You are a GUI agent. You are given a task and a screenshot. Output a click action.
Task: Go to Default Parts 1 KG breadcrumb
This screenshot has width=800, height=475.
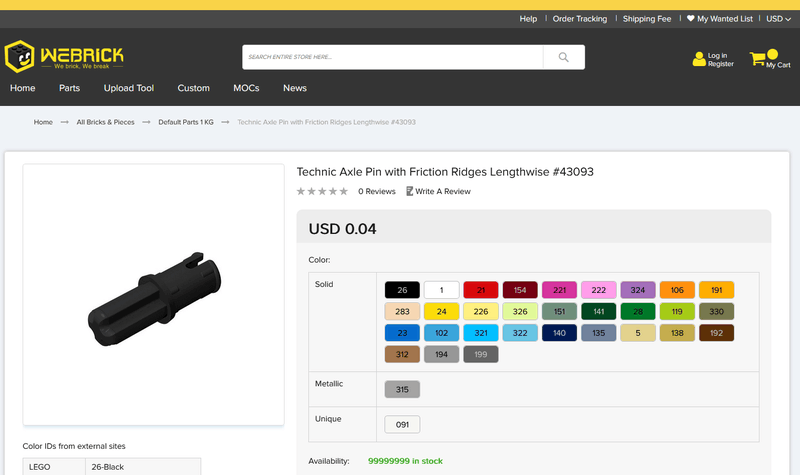click(x=186, y=122)
